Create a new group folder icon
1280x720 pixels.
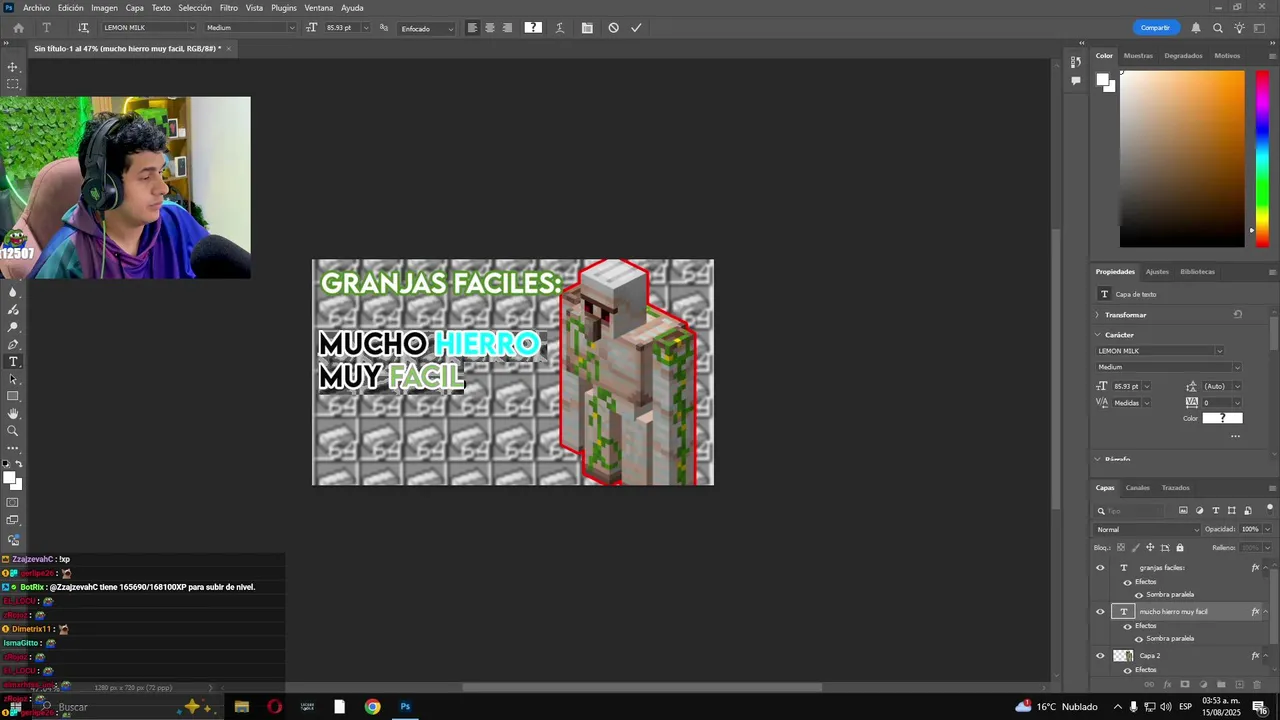click(1221, 685)
